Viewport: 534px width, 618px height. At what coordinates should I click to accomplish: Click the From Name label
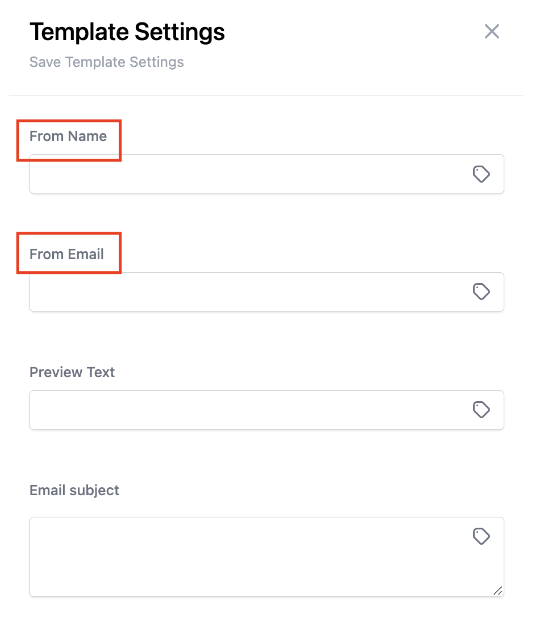pyautogui.click(x=68, y=136)
